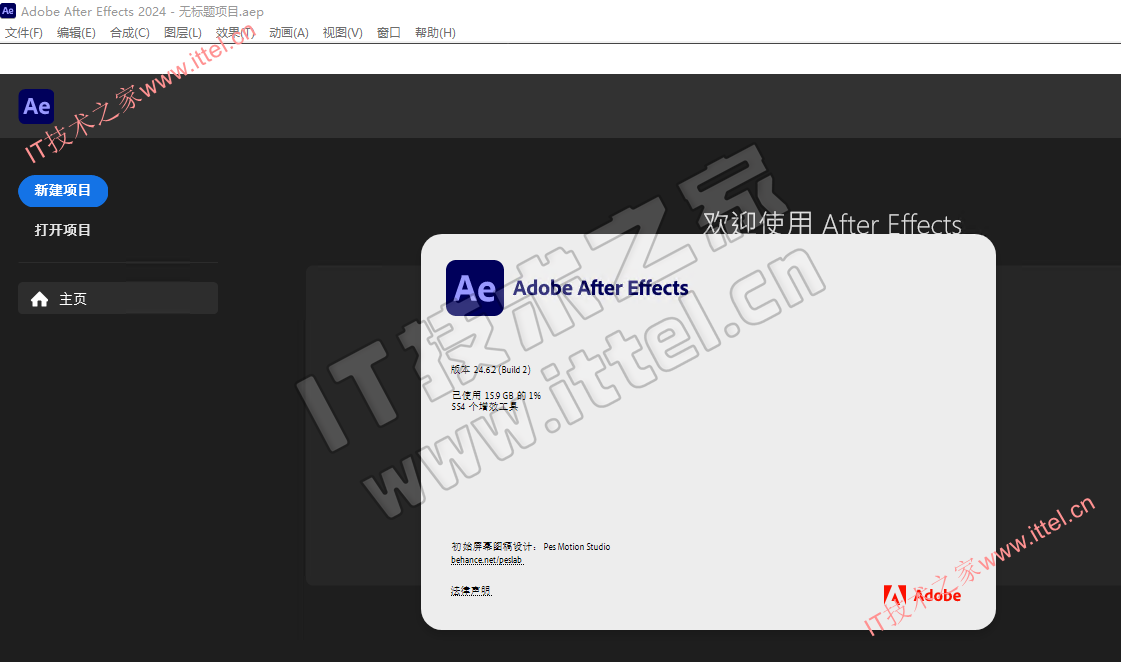Image resolution: width=1121 pixels, height=662 pixels.
Task: Click the Ae logo in the About dialog
Action: 475,288
